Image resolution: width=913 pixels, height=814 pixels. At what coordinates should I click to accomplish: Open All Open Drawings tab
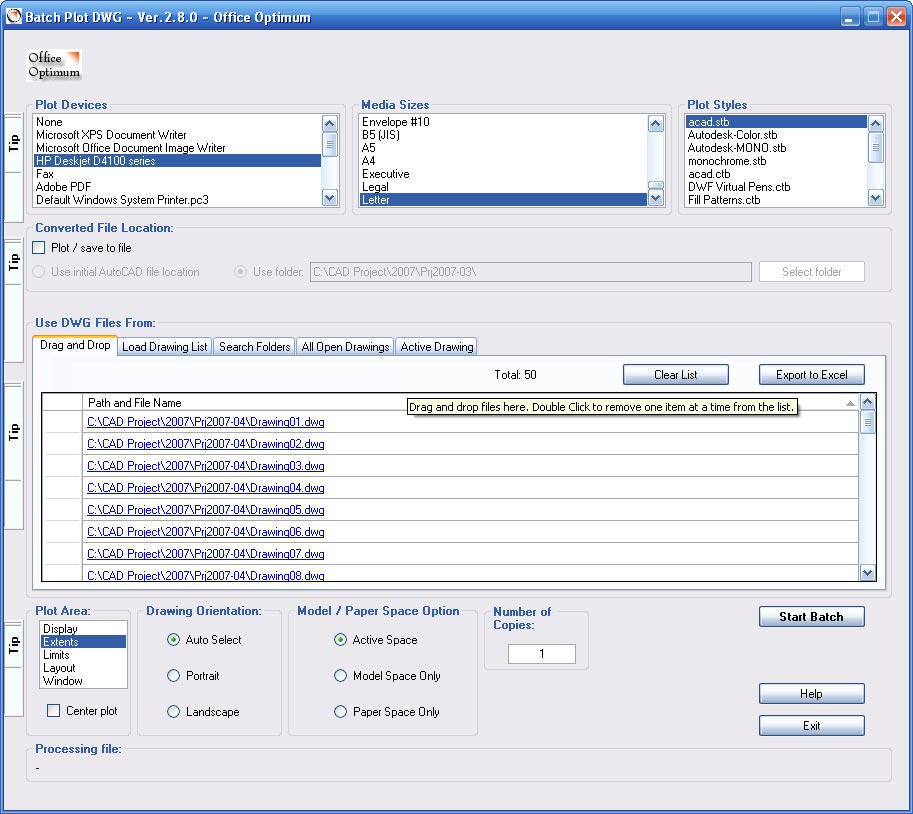[345, 346]
